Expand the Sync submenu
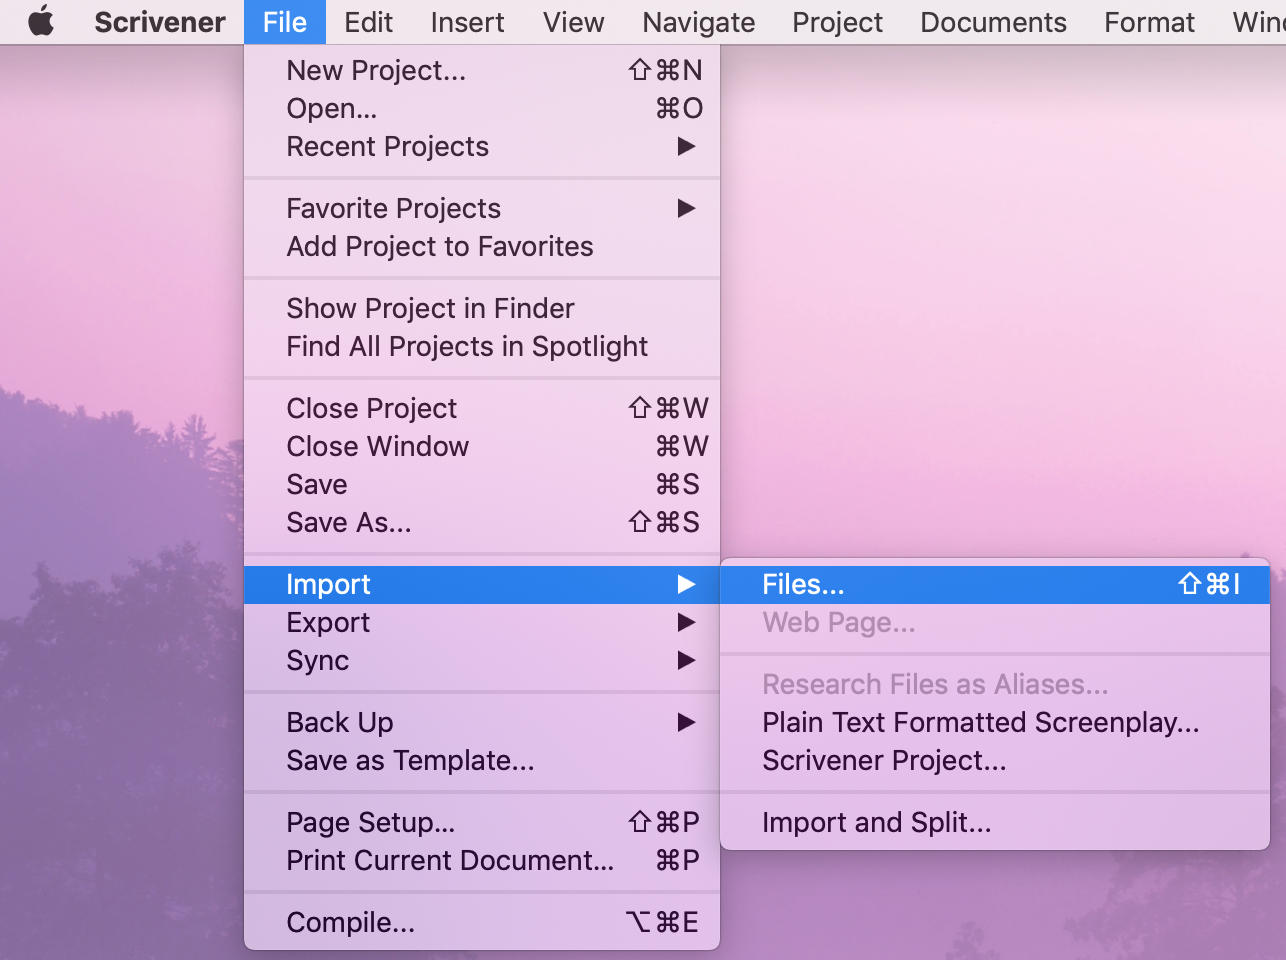Image resolution: width=1286 pixels, height=960 pixels. tap(482, 660)
